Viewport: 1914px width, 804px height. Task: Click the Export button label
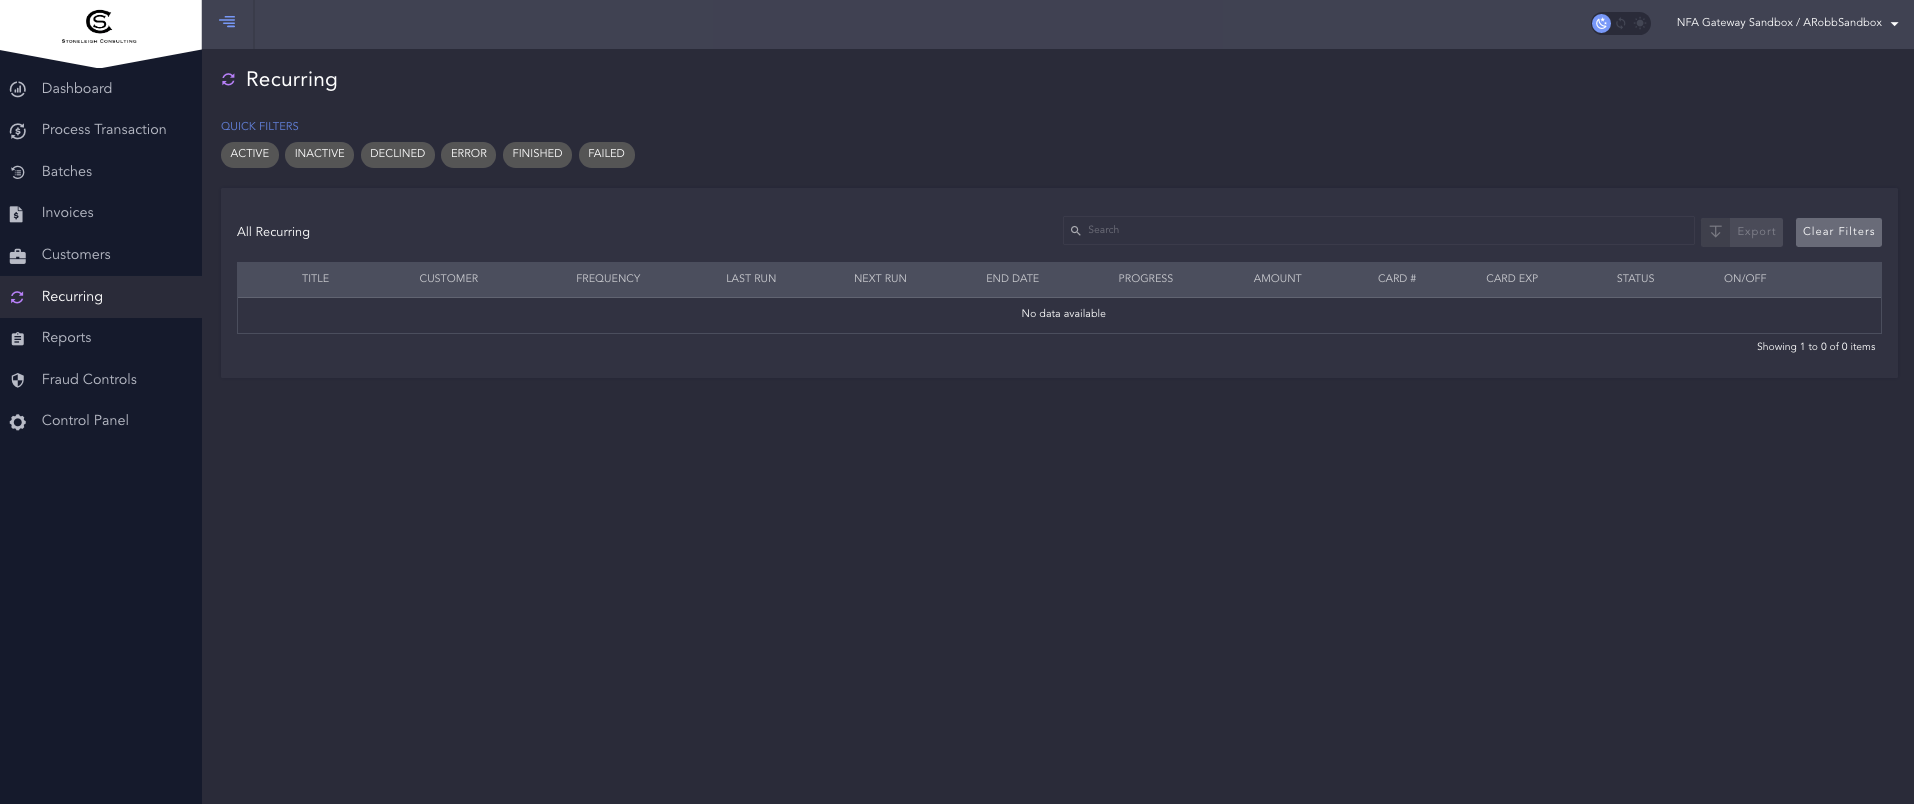click(1756, 232)
